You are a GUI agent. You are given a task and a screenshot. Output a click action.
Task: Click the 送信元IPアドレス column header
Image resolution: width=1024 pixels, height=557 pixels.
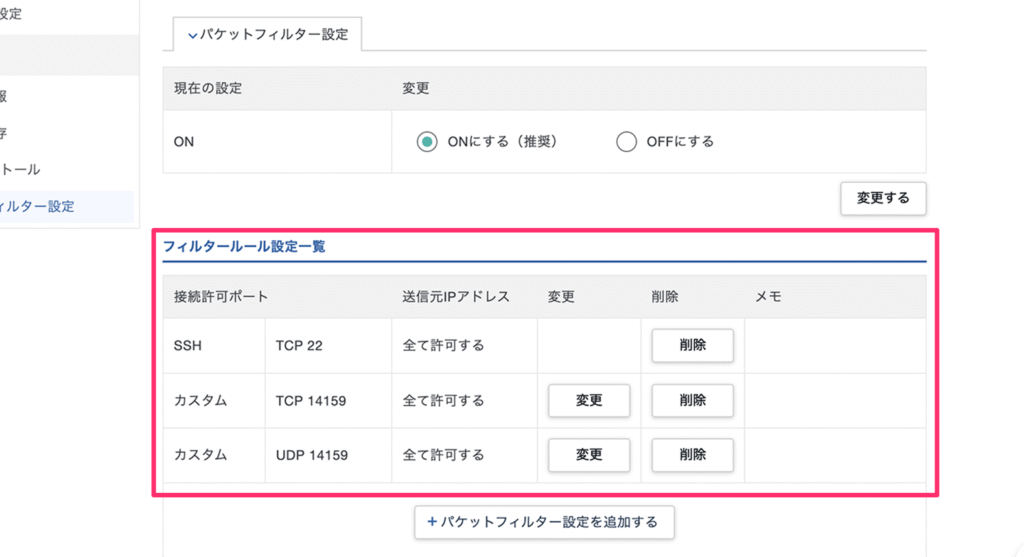click(456, 297)
